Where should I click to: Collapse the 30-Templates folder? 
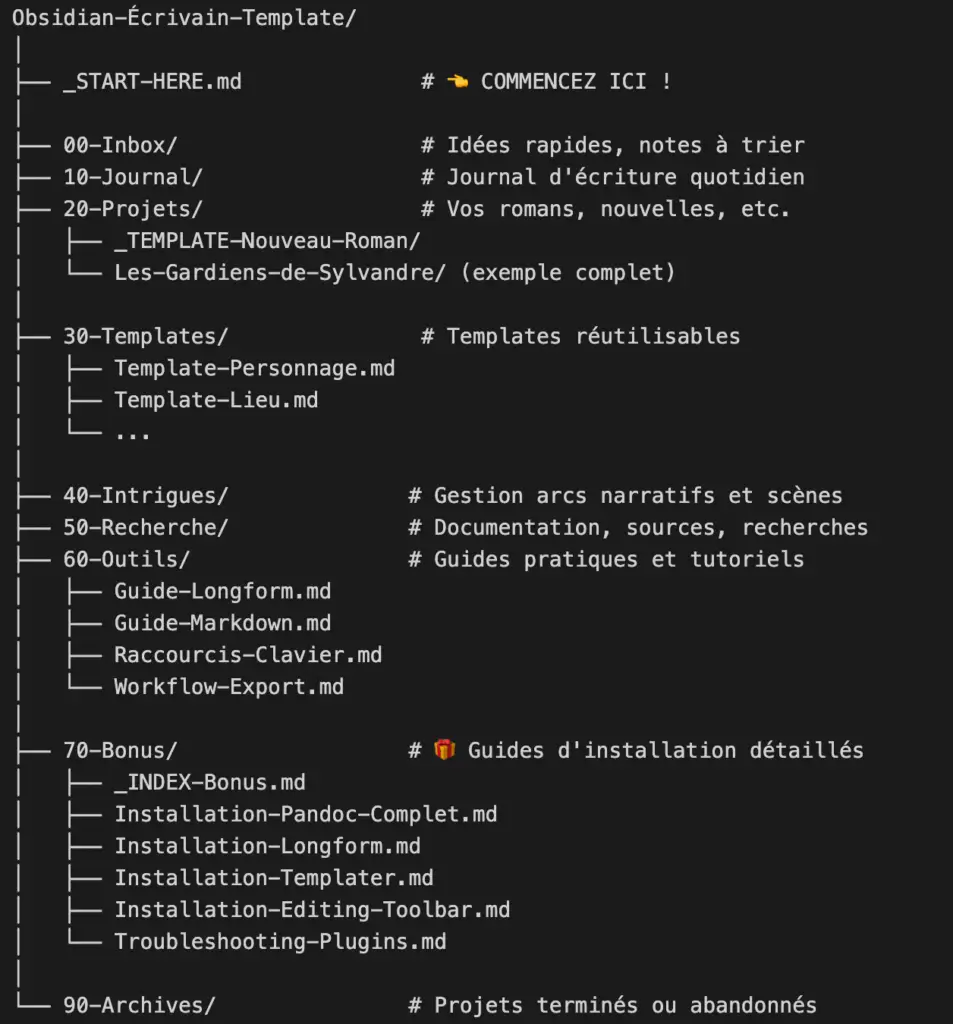[x=145, y=336]
